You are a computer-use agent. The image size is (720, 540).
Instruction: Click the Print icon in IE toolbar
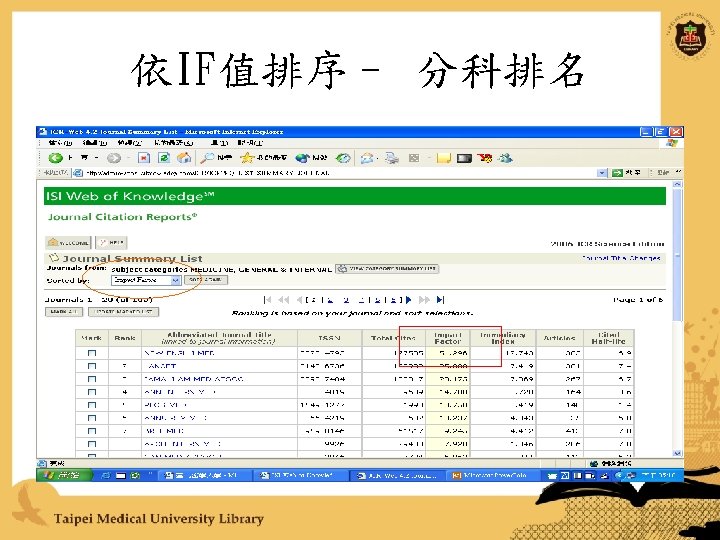tap(392, 158)
